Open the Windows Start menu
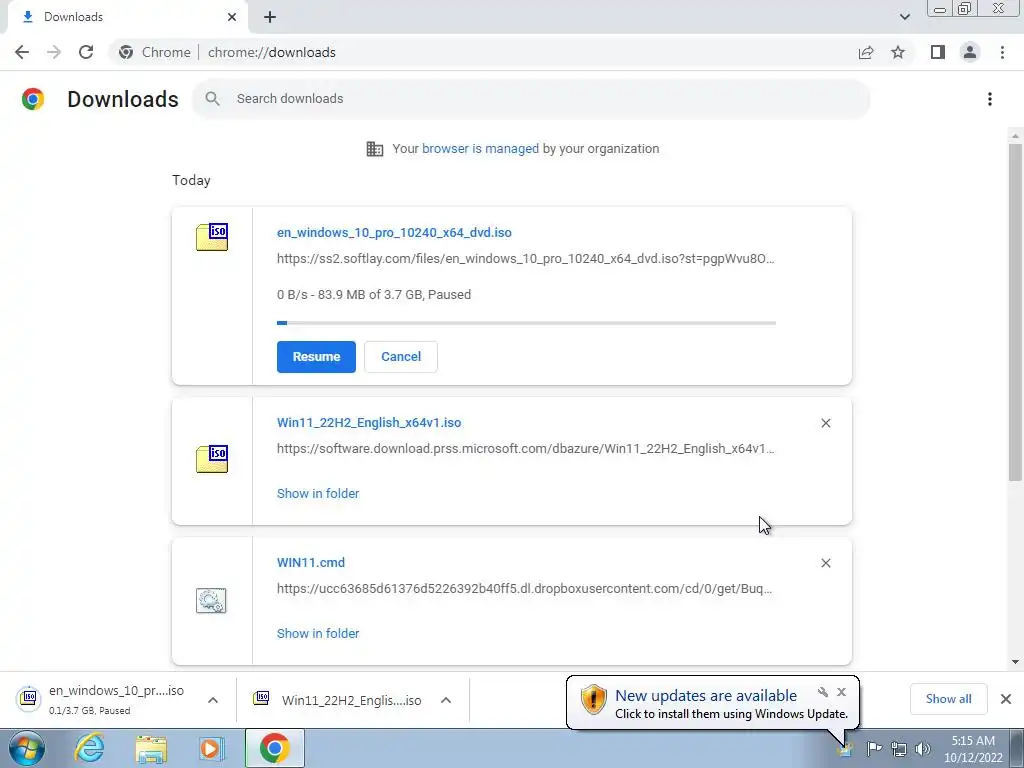This screenshot has width=1024, height=768. click(26, 748)
